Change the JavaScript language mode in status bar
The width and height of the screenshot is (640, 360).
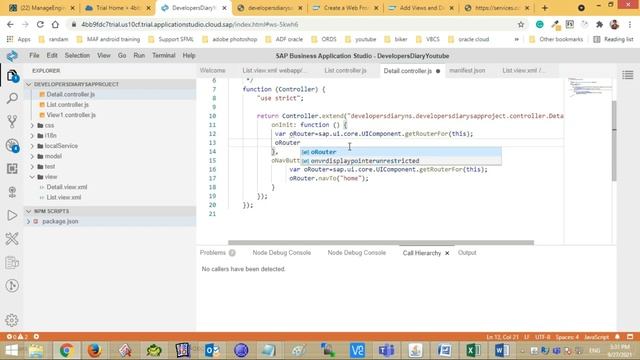coord(596,337)
